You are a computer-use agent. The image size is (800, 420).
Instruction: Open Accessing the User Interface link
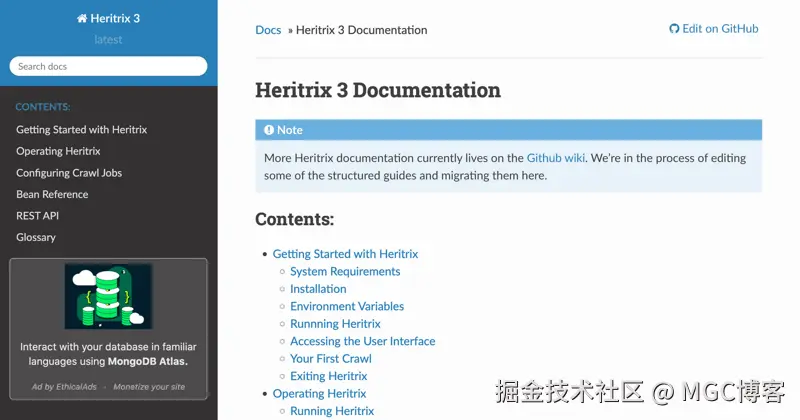(x=363, y=341)
